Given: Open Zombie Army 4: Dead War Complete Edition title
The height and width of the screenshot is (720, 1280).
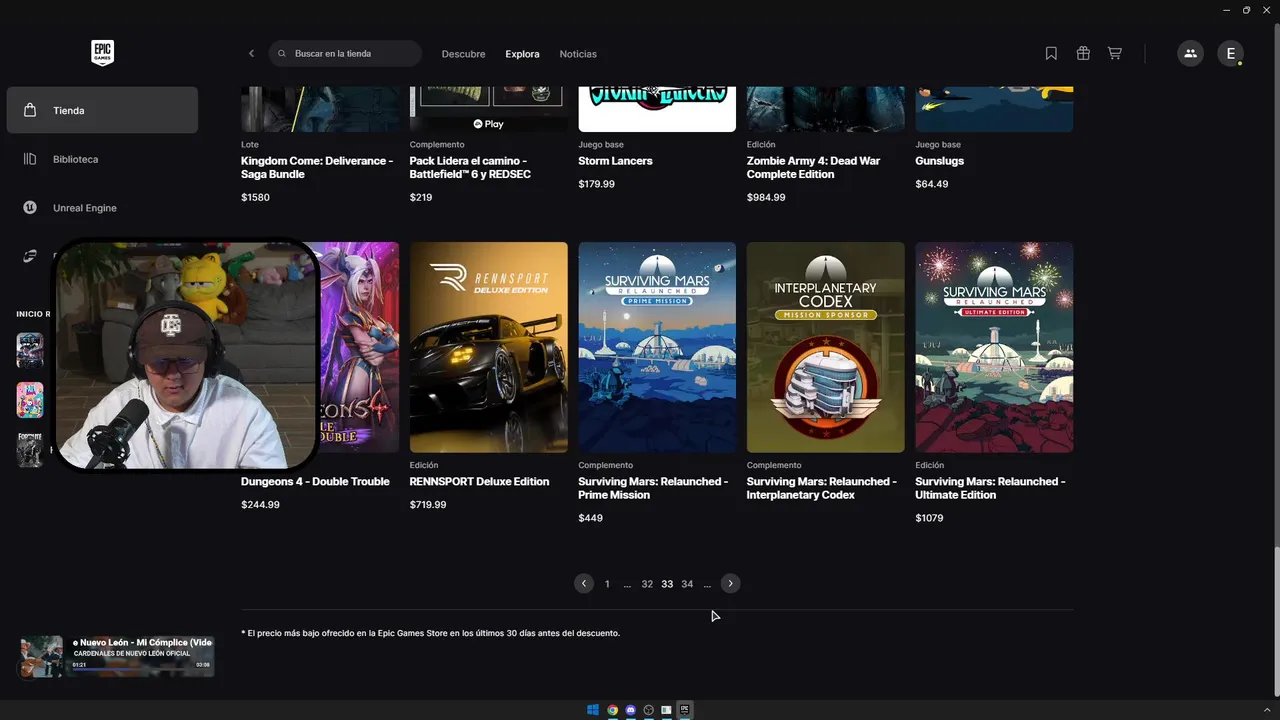Looking at the screenshot, I should pos(813,167).
